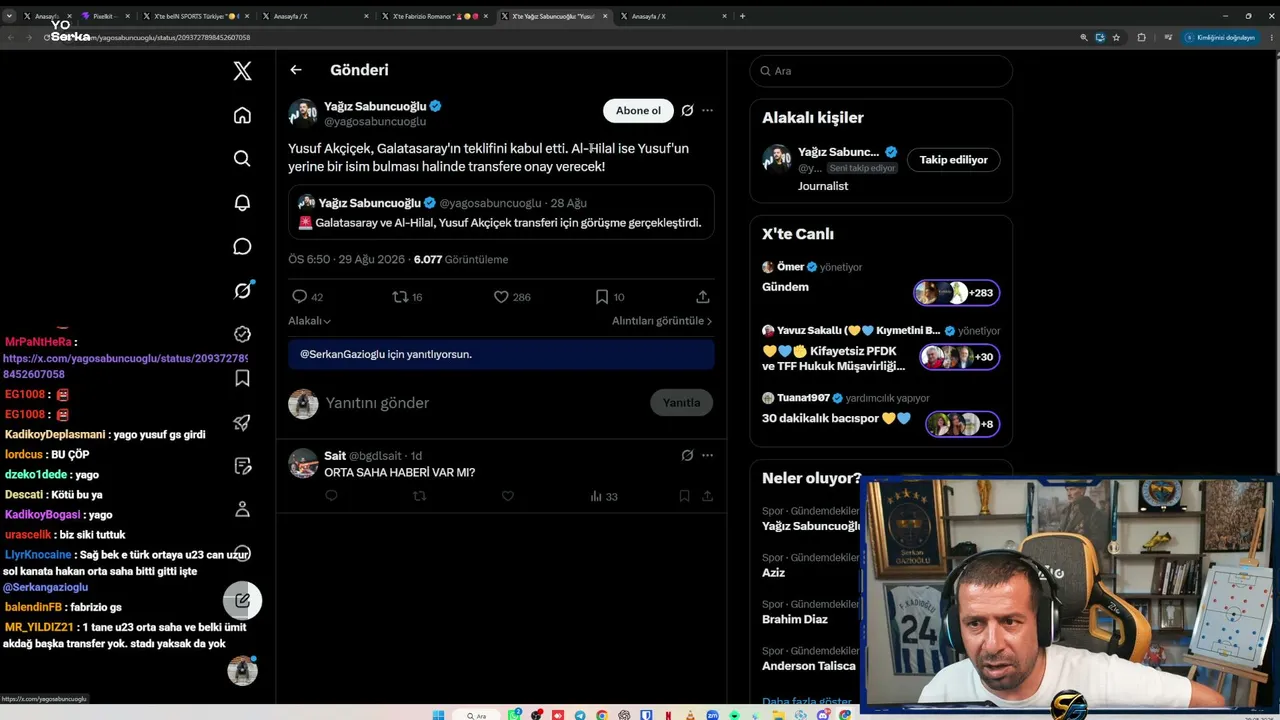Open WhatsApp from the taskbar
The height and width of the screenshot is (720, 1280).
[516, 715]
